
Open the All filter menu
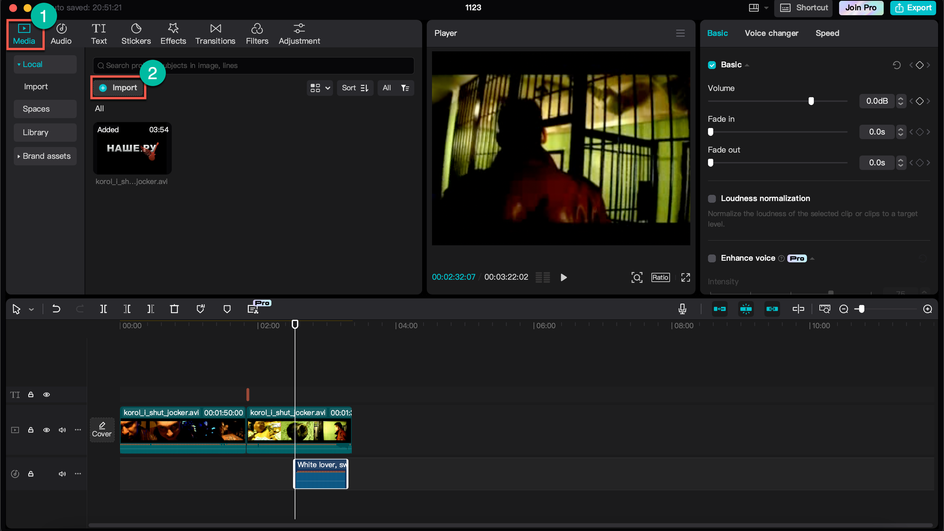(396, 88)
